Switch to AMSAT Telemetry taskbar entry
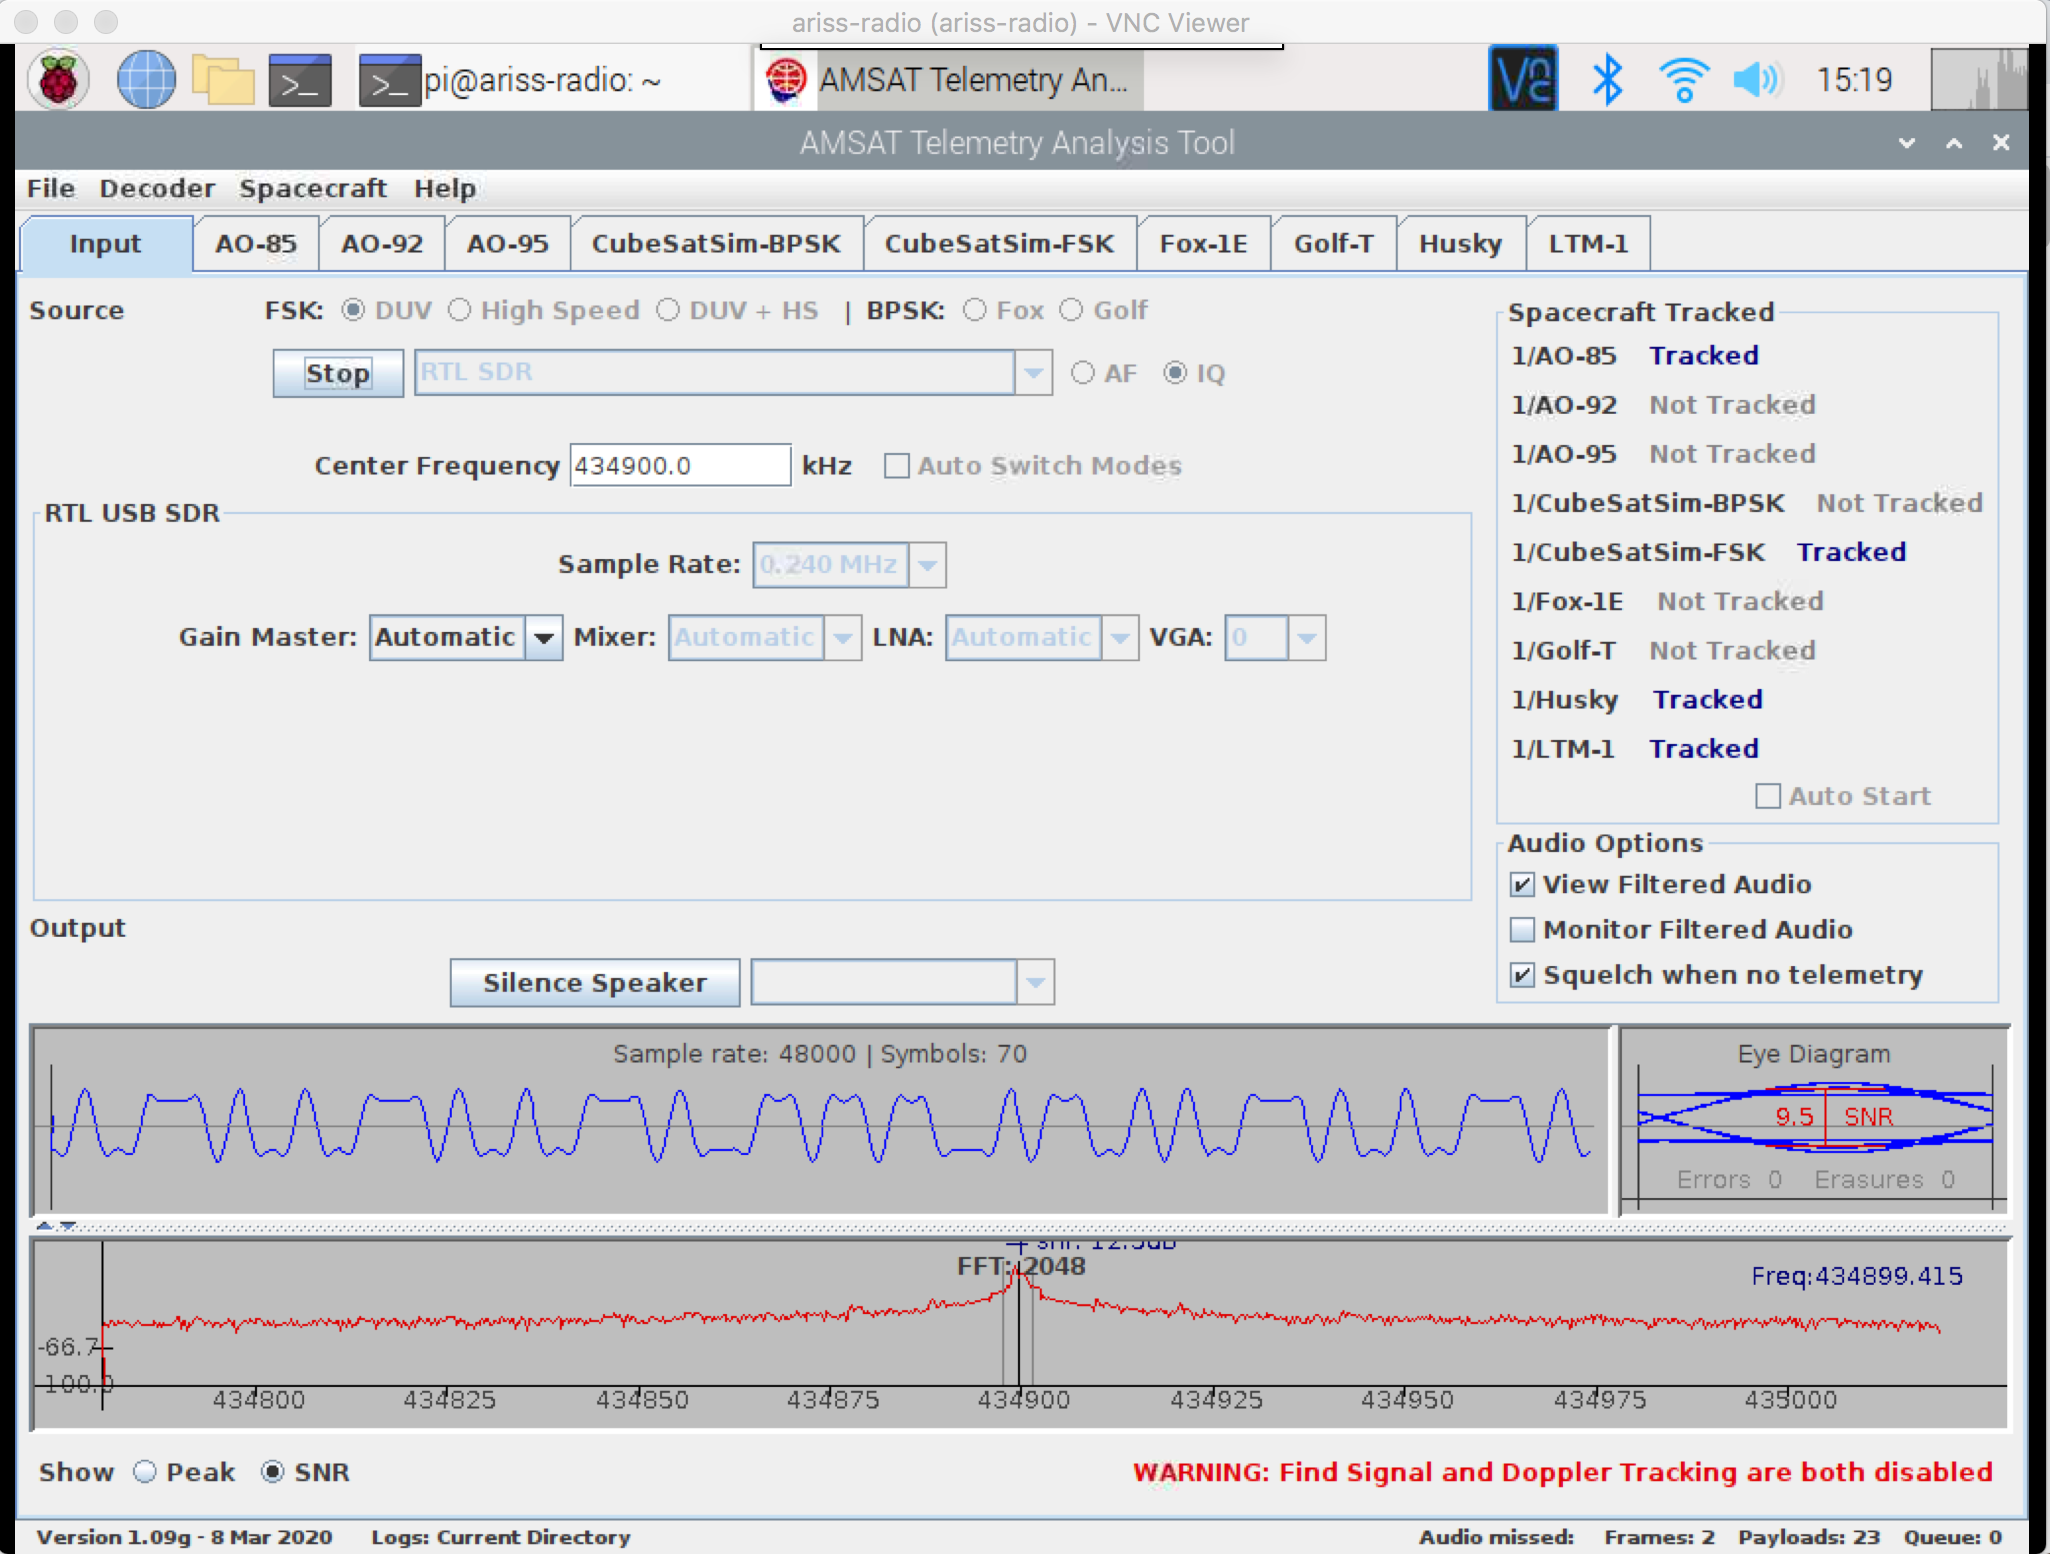Viewport: 2050px width, 1554px height. tap(948, 80)
